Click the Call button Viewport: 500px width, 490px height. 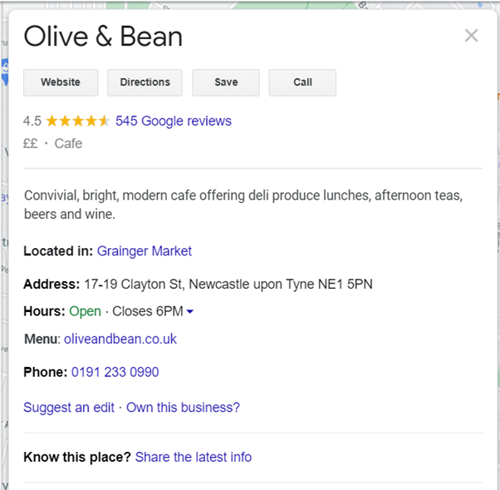pyautogui.click(x=303, y=82)
